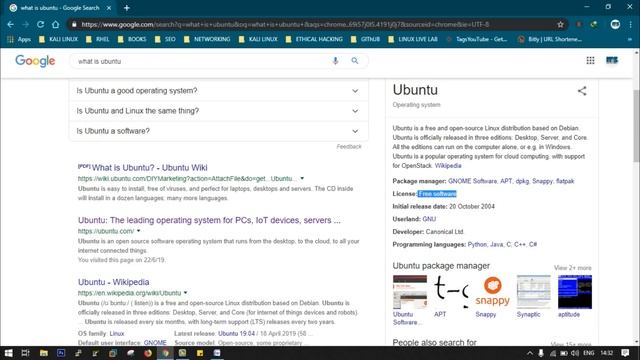
Task: Open File Explorer from the taskbar
Action: (43, 353)
